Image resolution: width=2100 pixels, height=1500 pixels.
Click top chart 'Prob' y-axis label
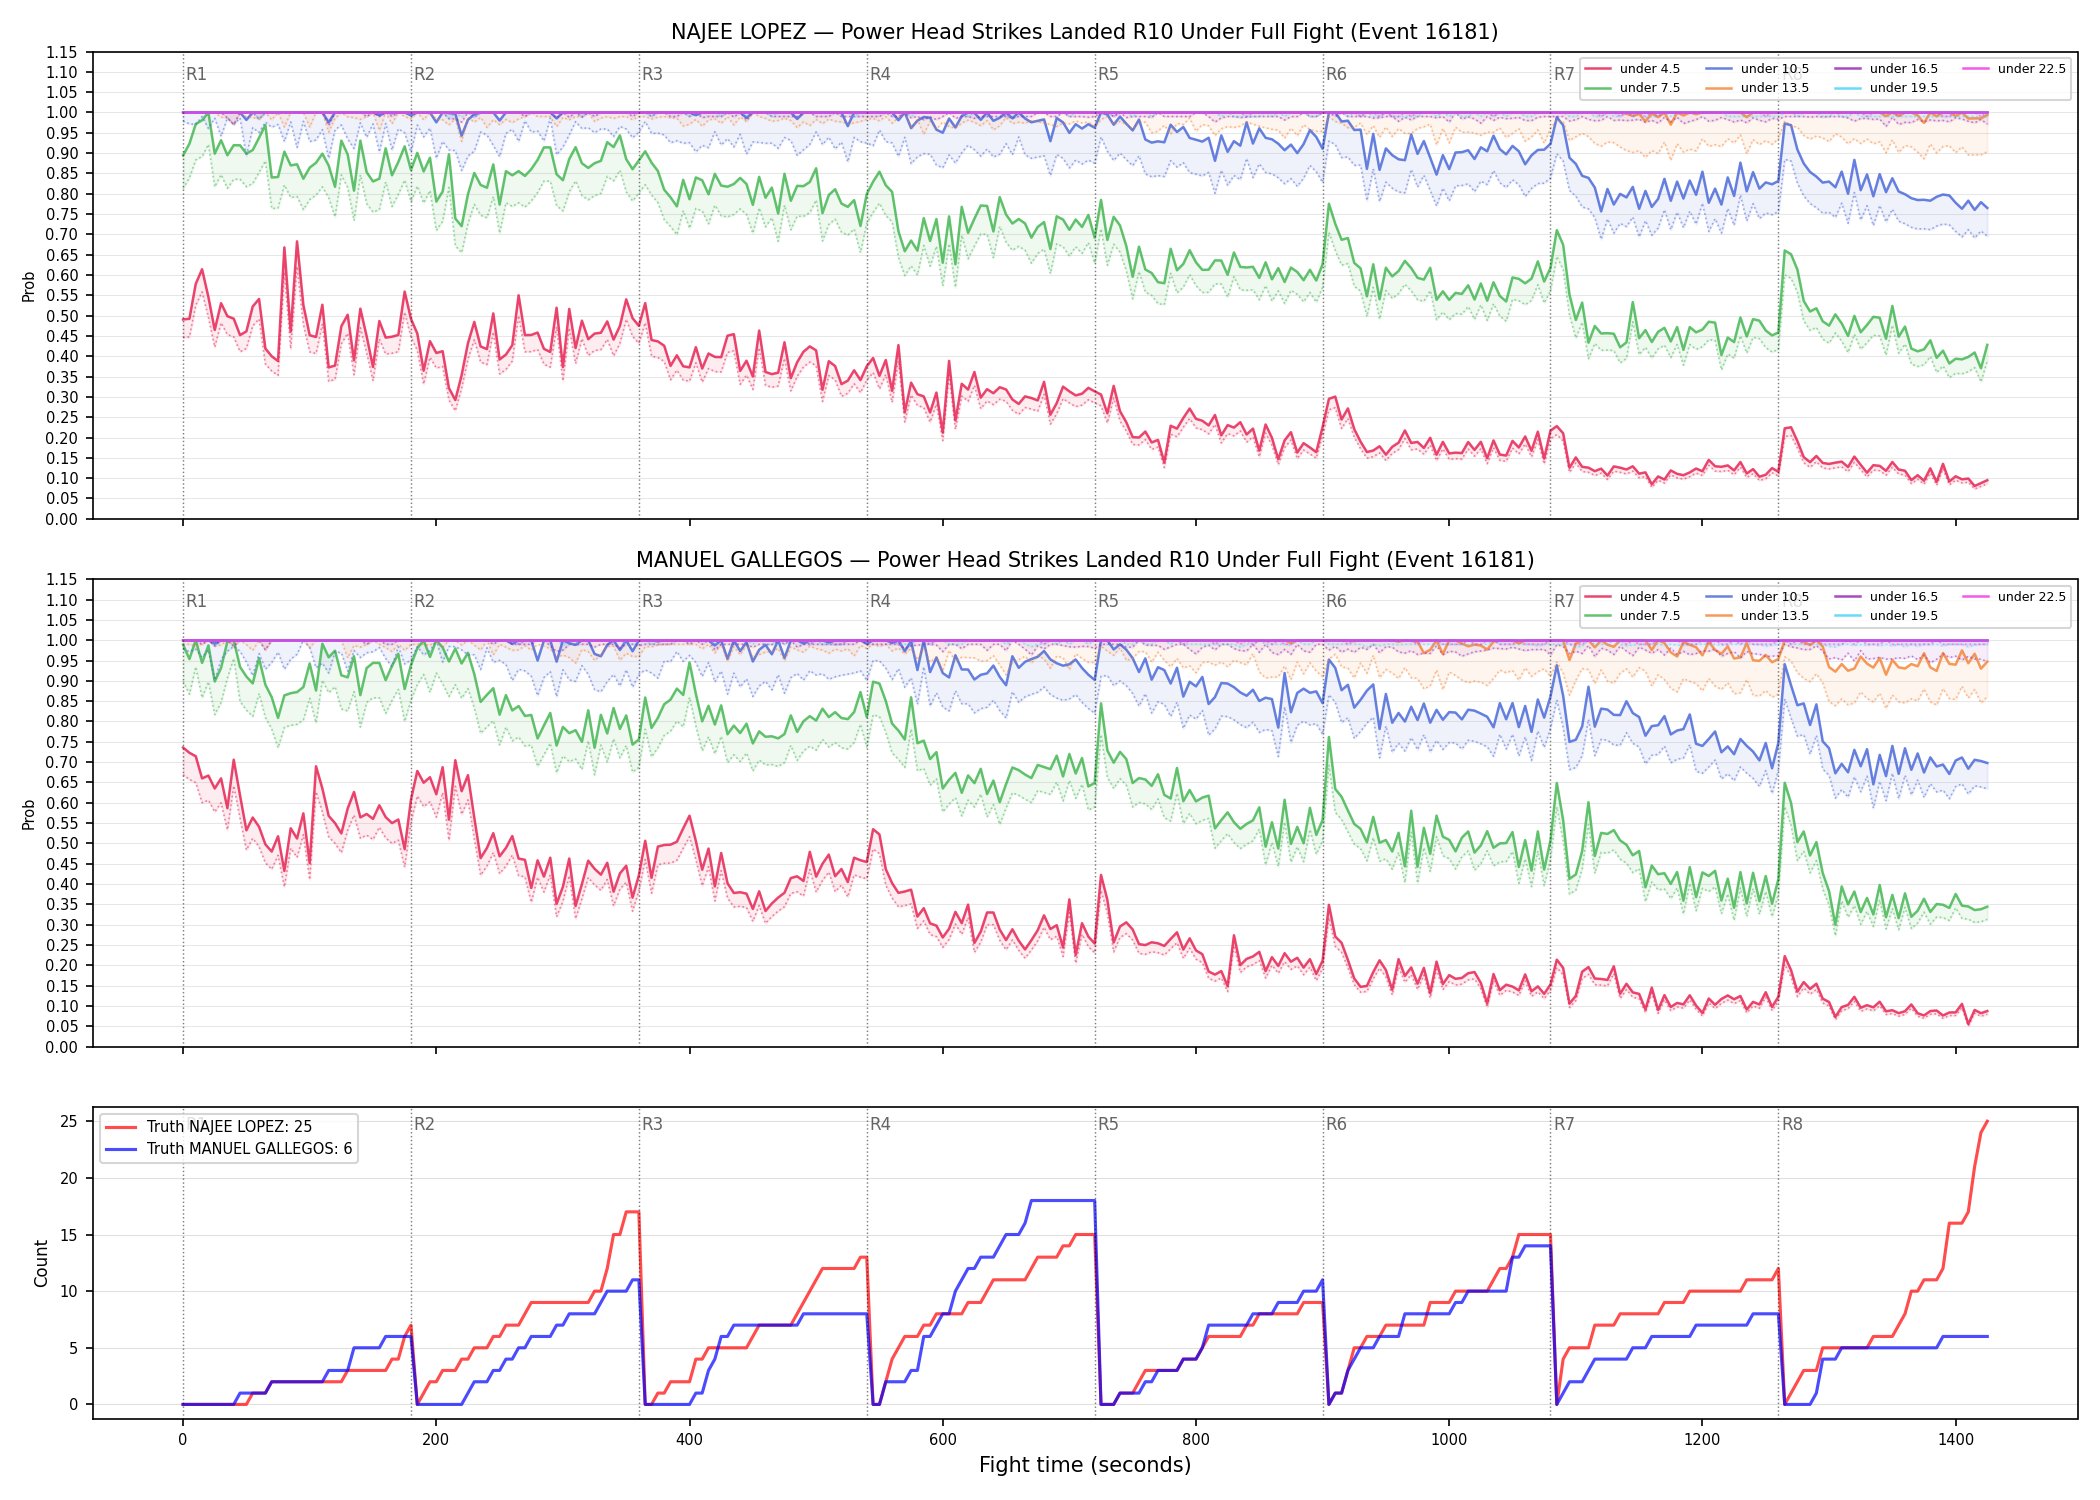[x=29, y=286]
